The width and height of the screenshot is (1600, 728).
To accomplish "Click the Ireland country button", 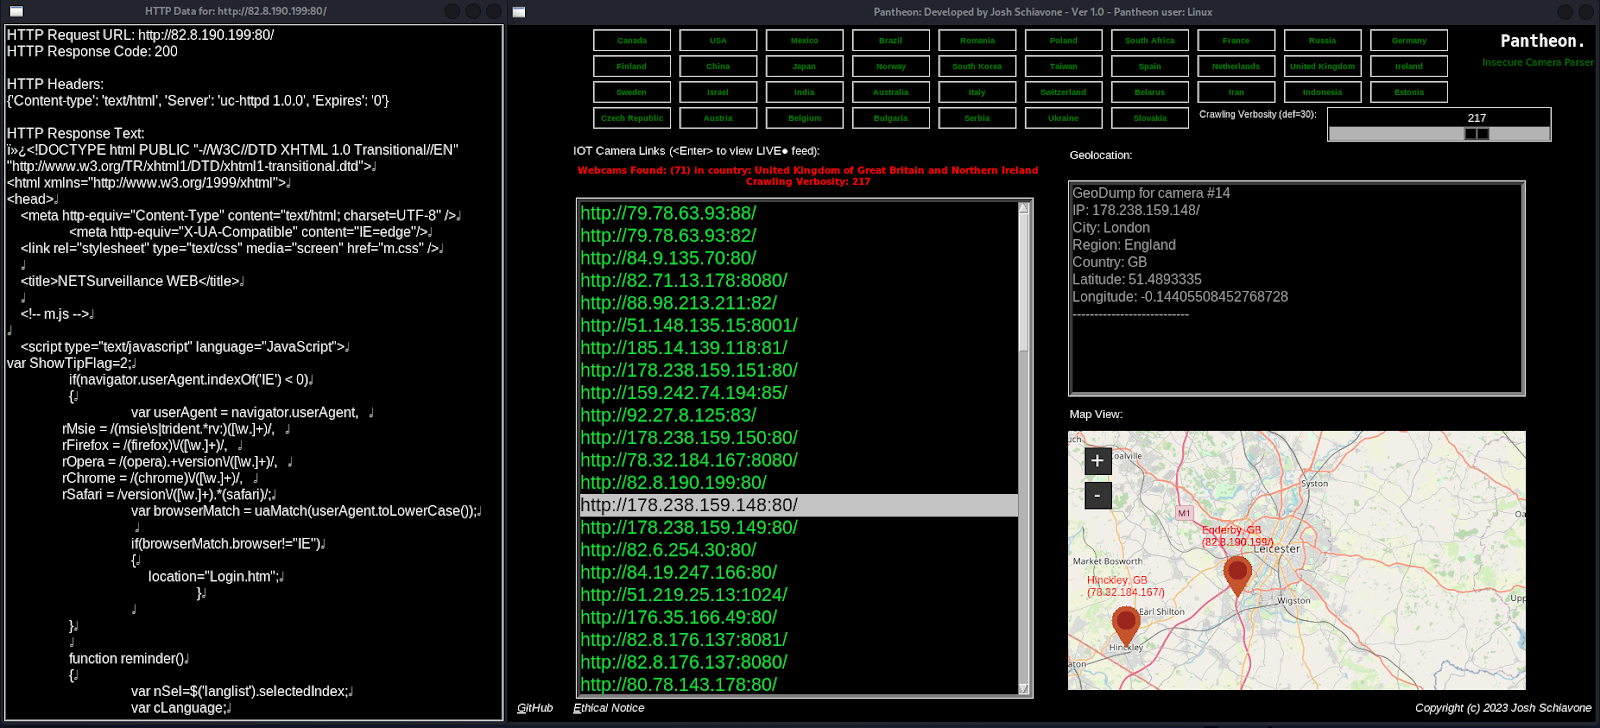I will [x=1409, y=66].
